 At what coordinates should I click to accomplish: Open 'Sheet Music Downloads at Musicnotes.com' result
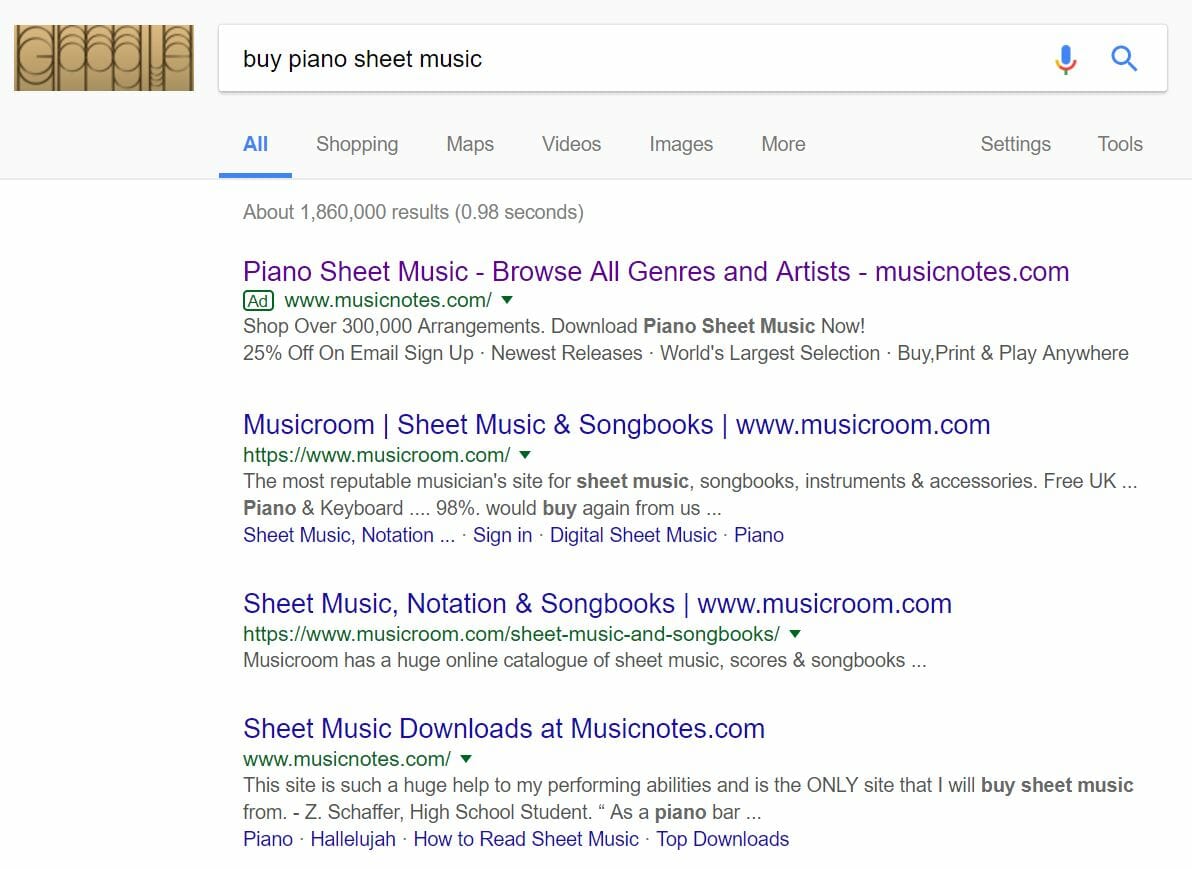coord(504,728)
